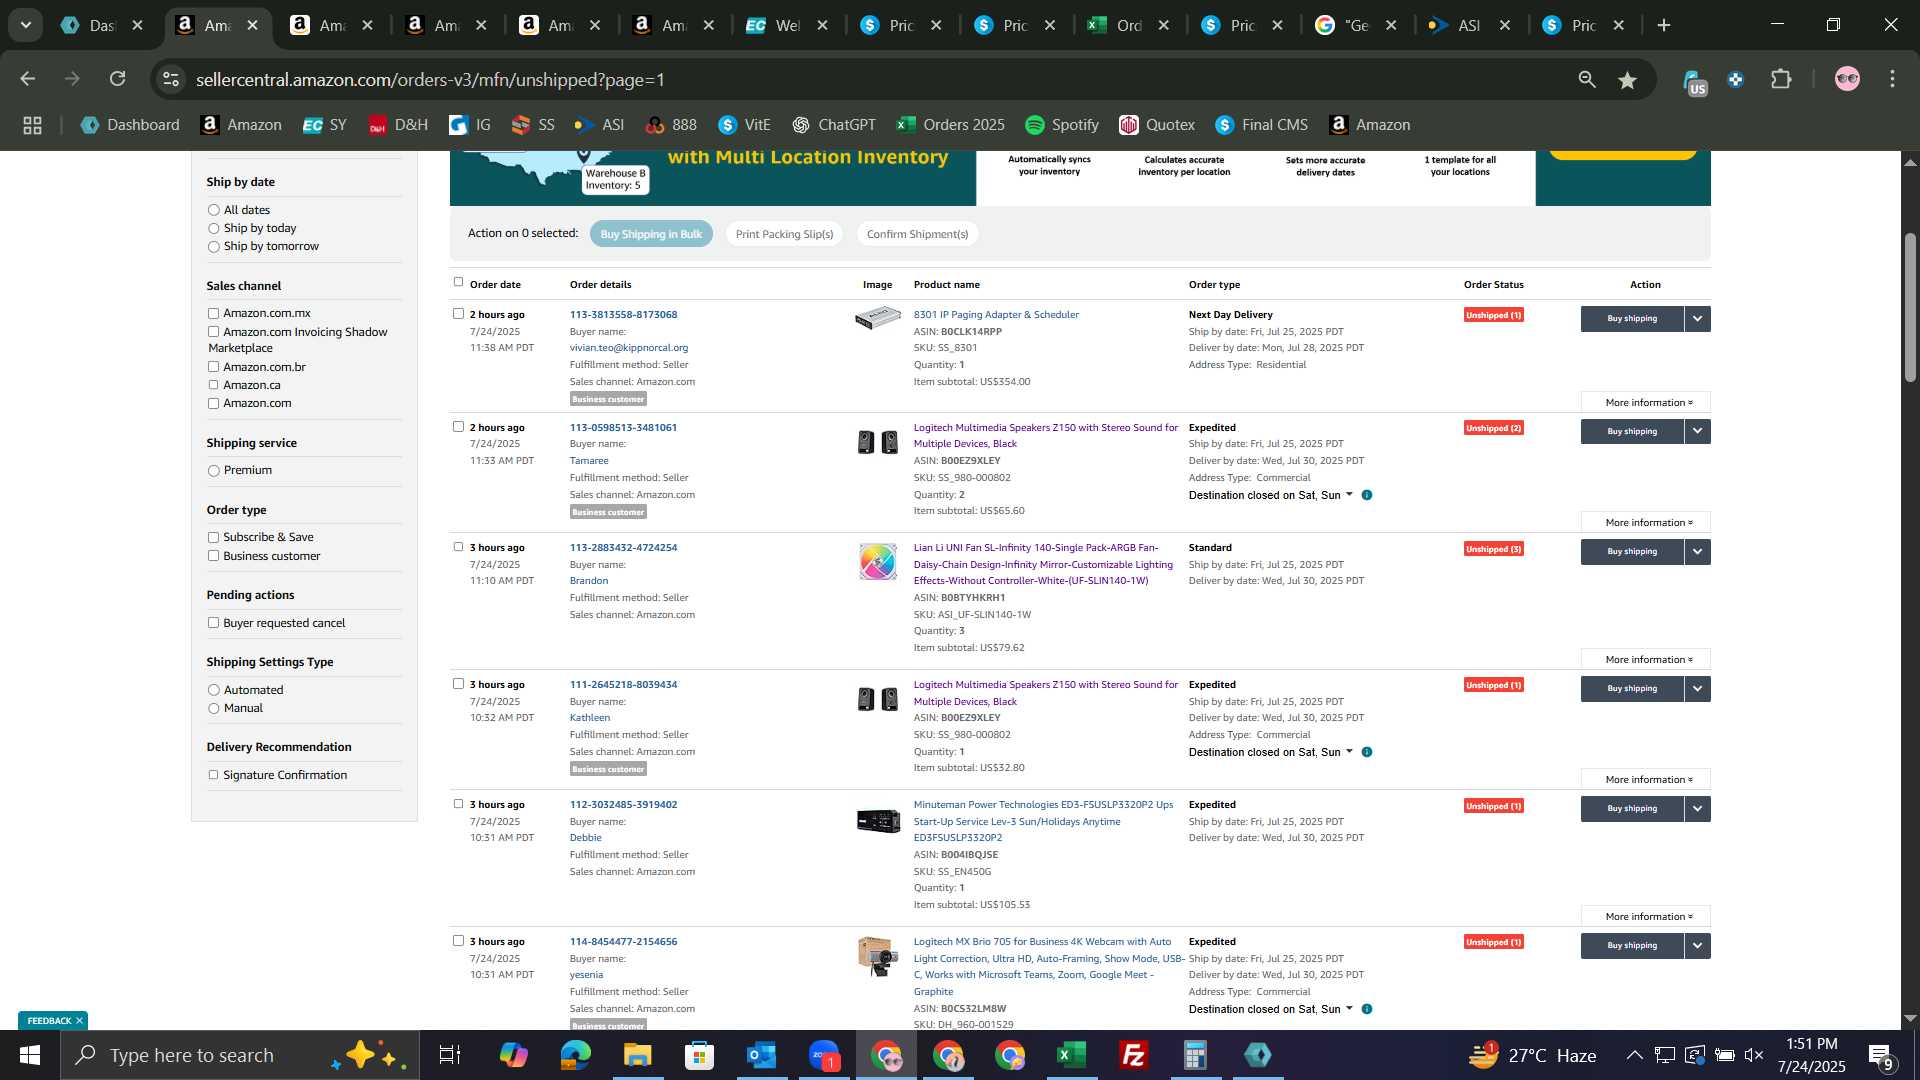Click the page vertical scrollbar thumb
The height and width of the screenshot is (1080, 1920).
1910,307
